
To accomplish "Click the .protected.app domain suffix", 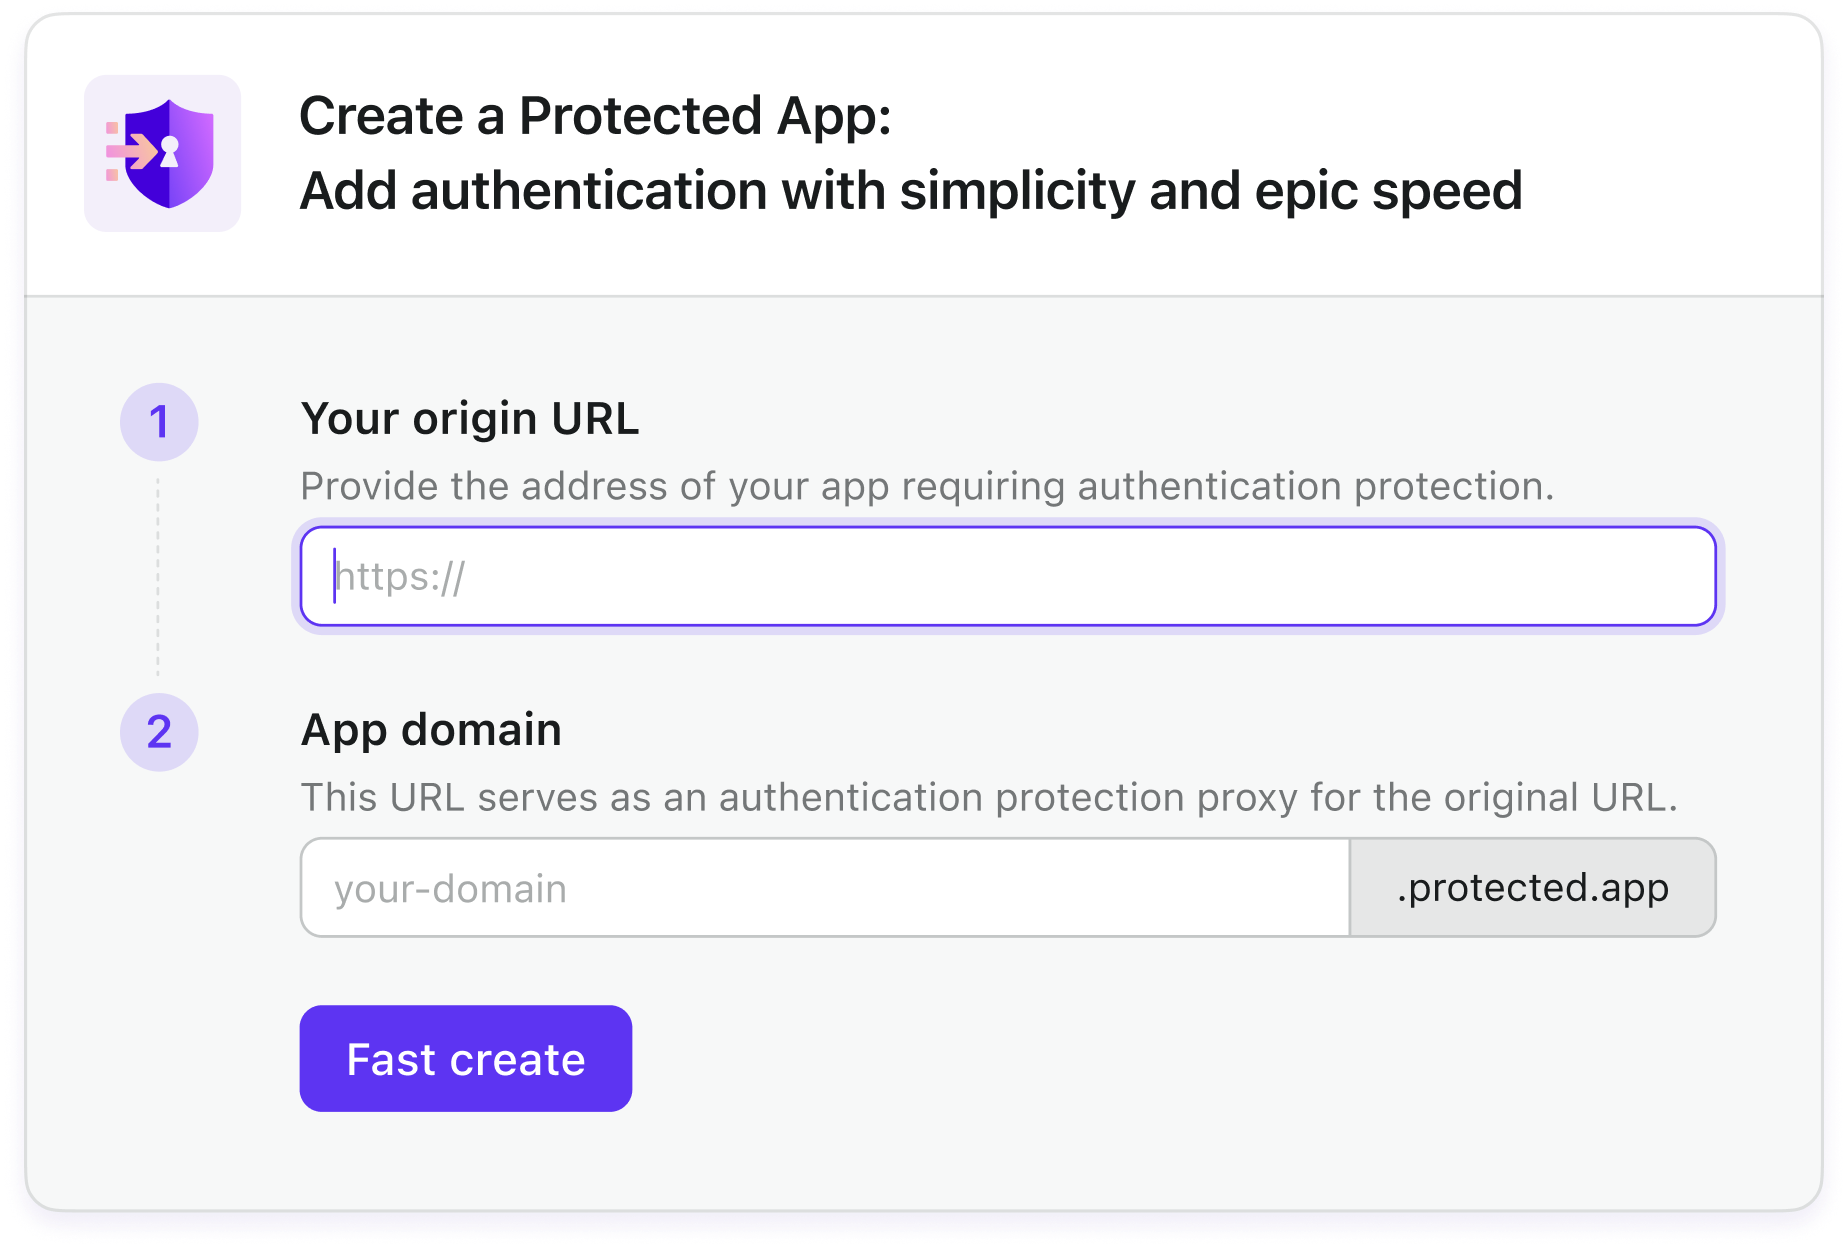I will [x=1532, y=888].
